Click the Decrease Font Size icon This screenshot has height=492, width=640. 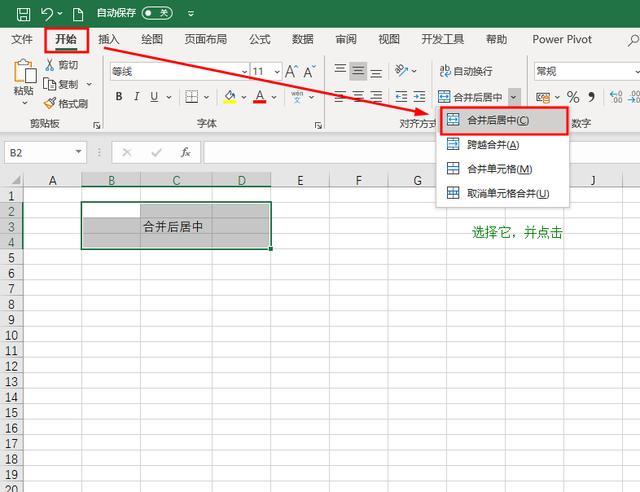[x=309, y=72]
